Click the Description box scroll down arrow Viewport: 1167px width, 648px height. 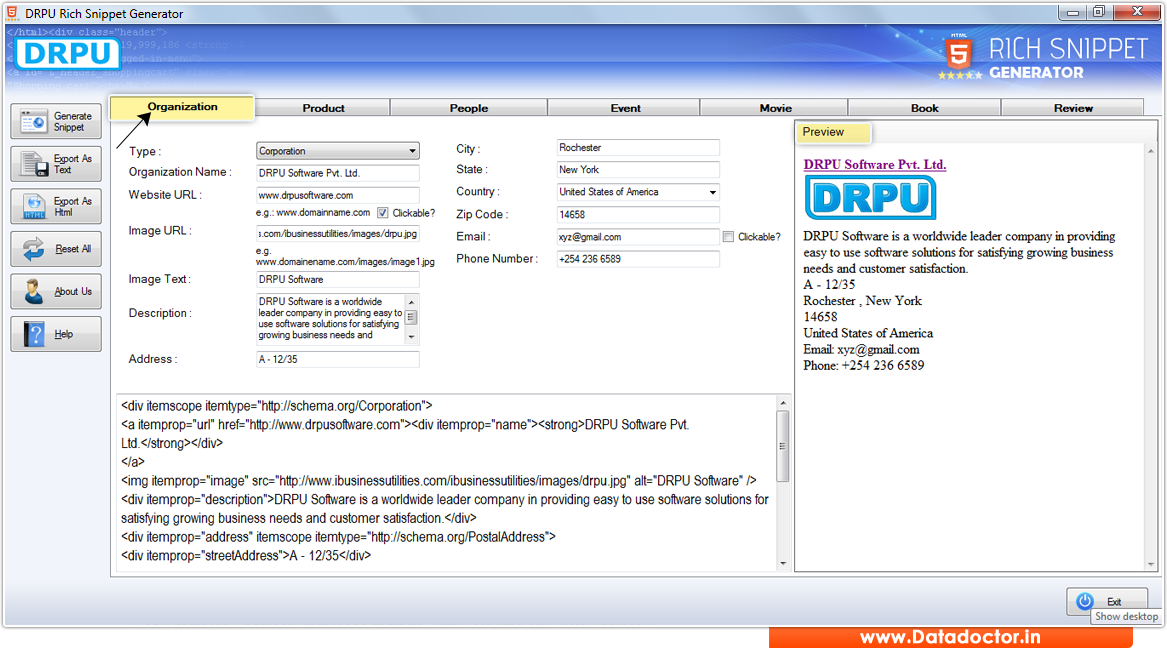[412, 337]
